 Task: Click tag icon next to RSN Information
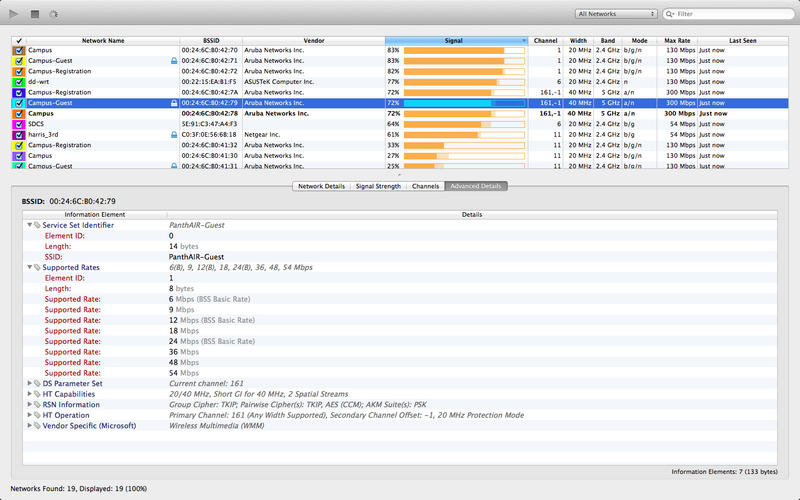(37, 405)
